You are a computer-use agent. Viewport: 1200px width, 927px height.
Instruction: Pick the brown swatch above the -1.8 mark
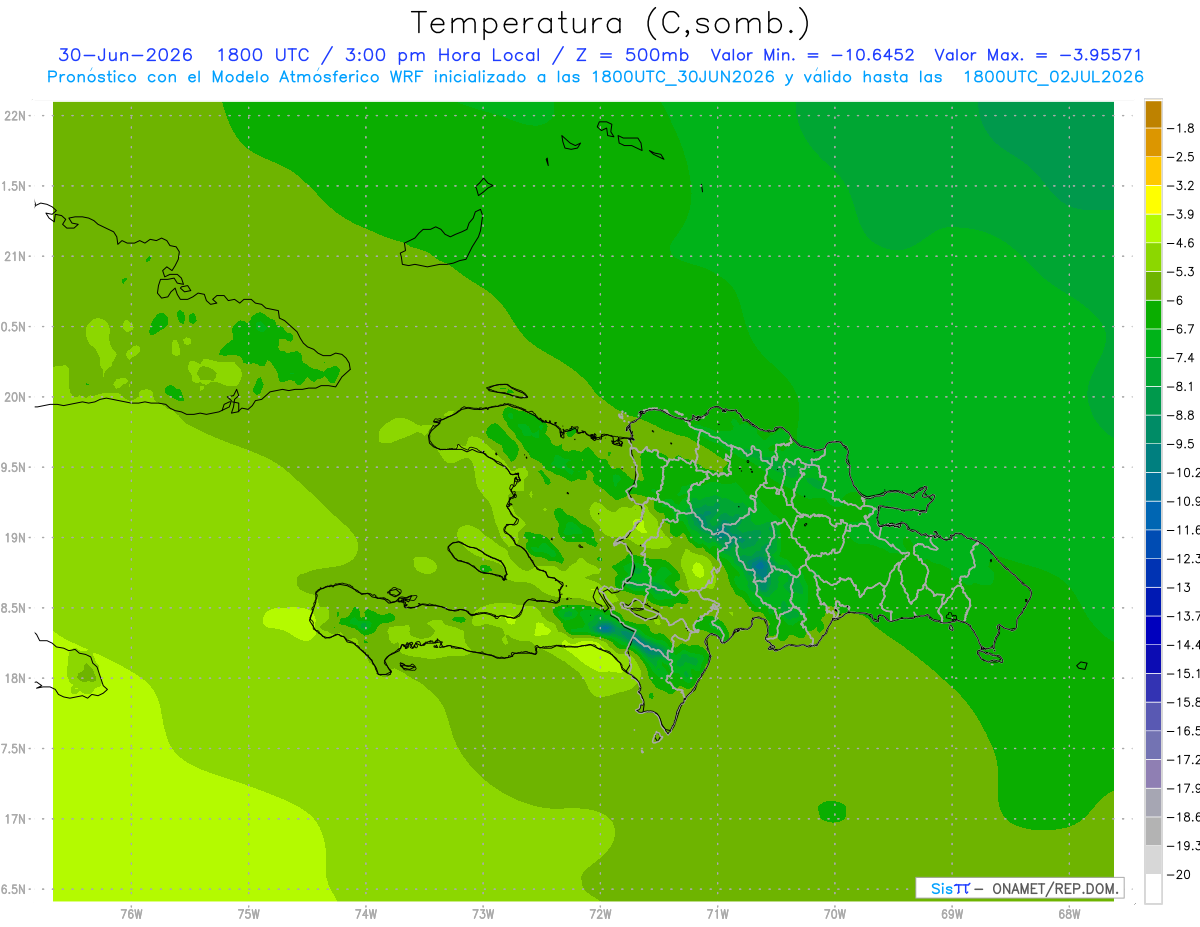[1153, 114]
